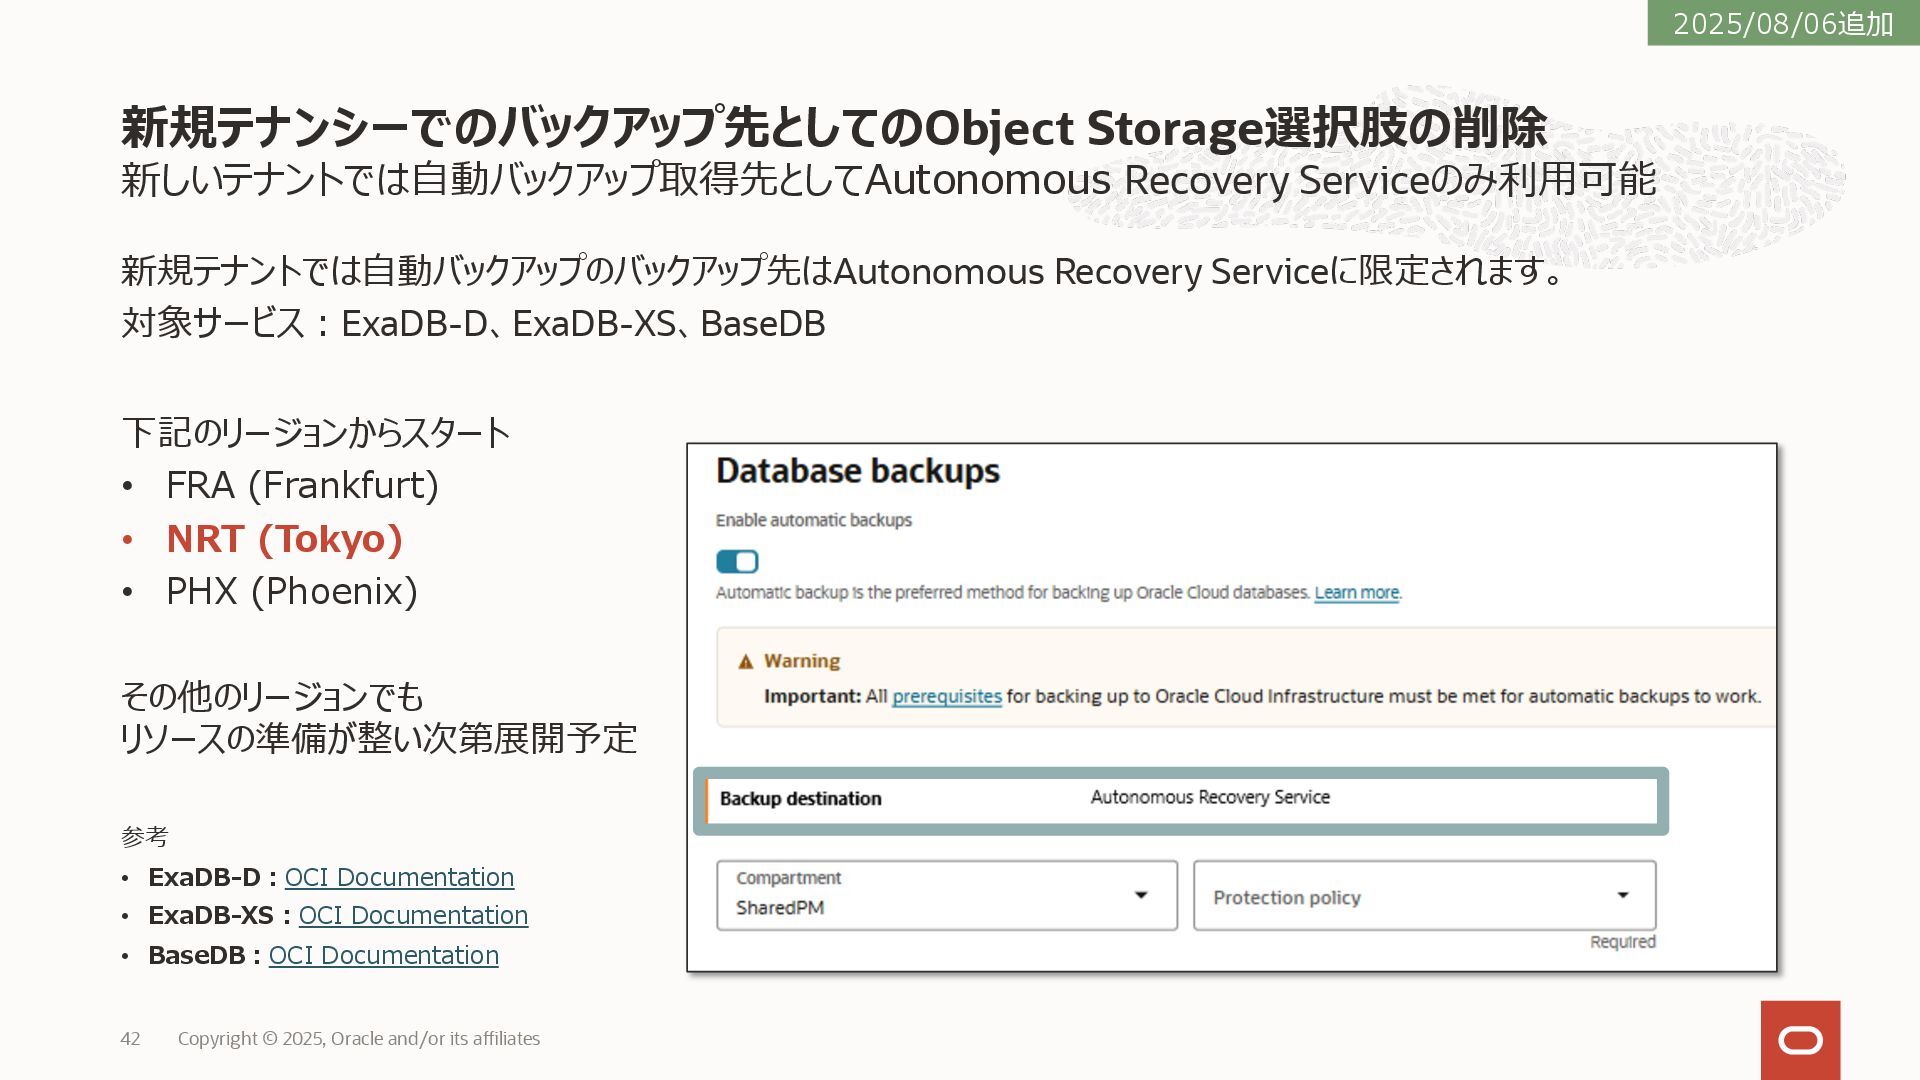Click the 参考 reference label
Screen dimensions: 1920x1080
pos(145,836)
